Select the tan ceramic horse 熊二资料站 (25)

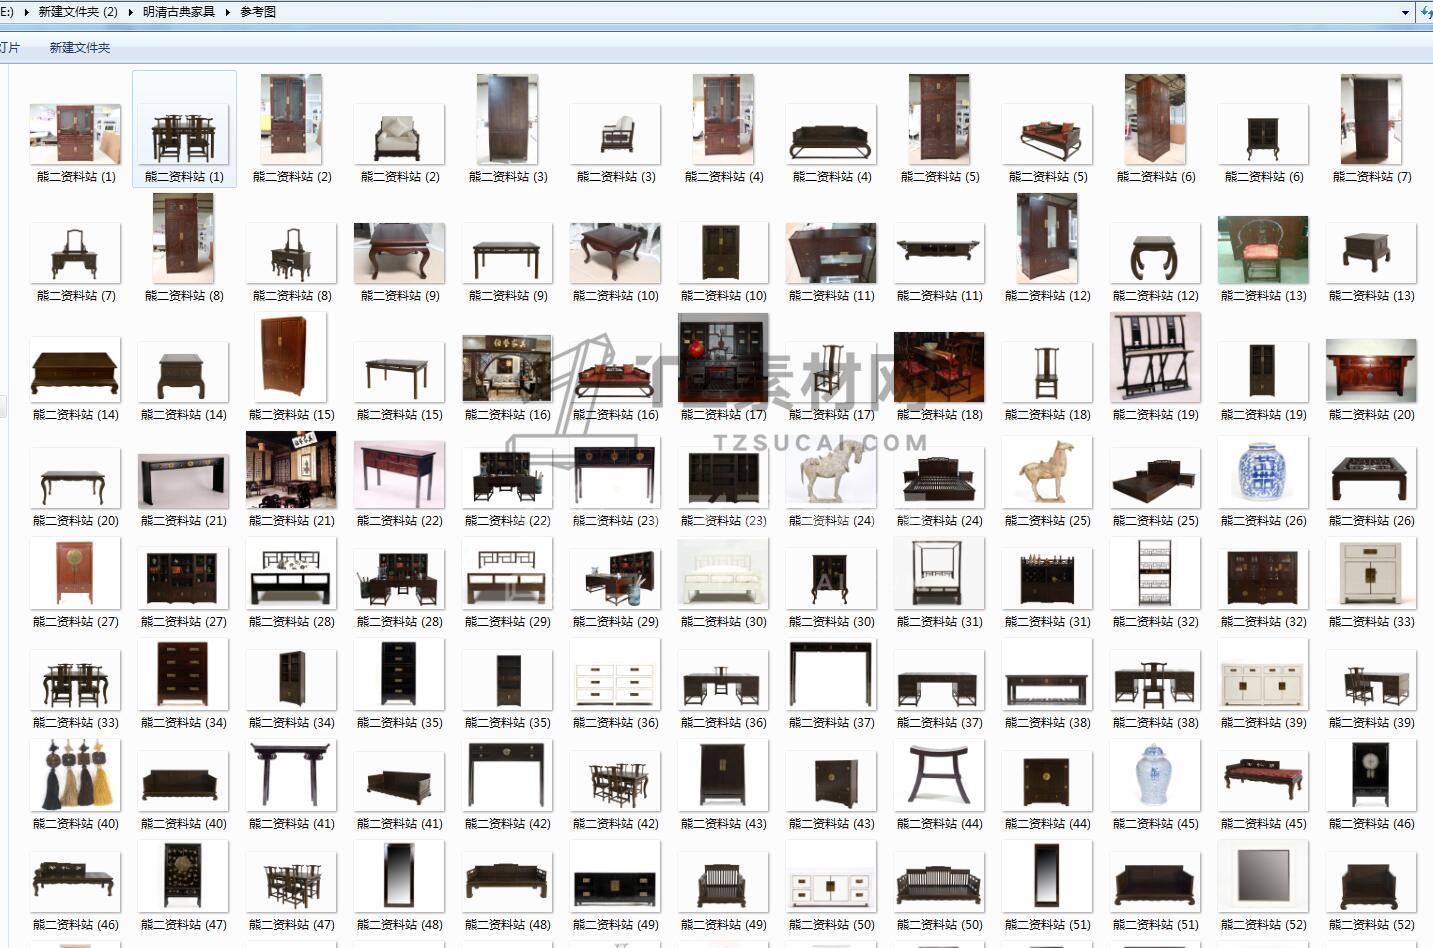[x=1047, y=472]
